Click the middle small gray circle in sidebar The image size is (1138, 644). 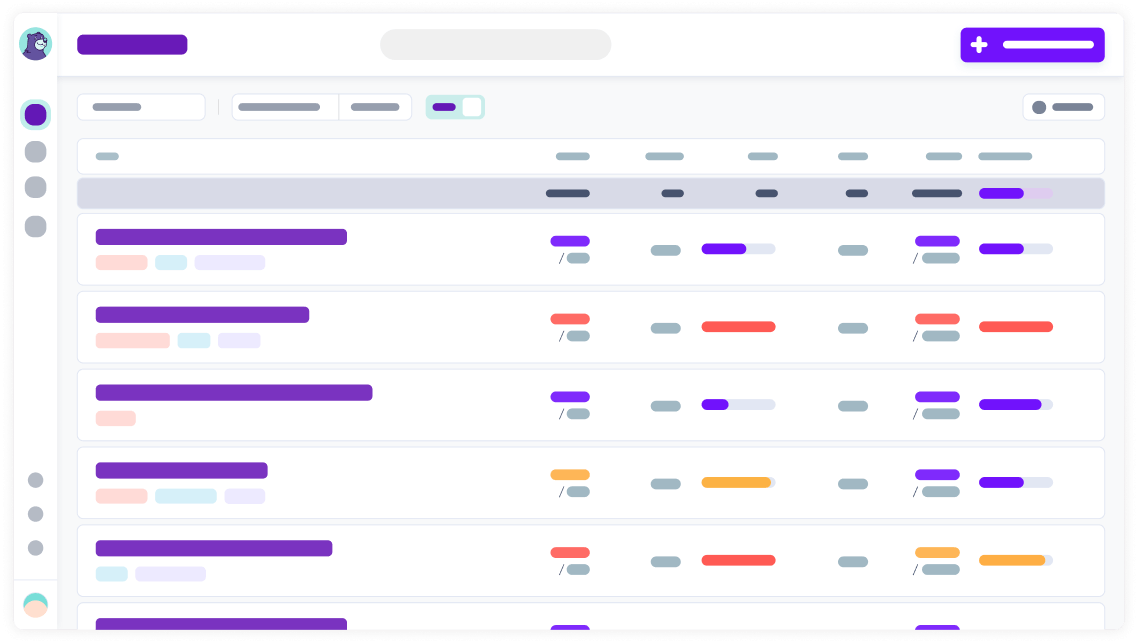36,514
